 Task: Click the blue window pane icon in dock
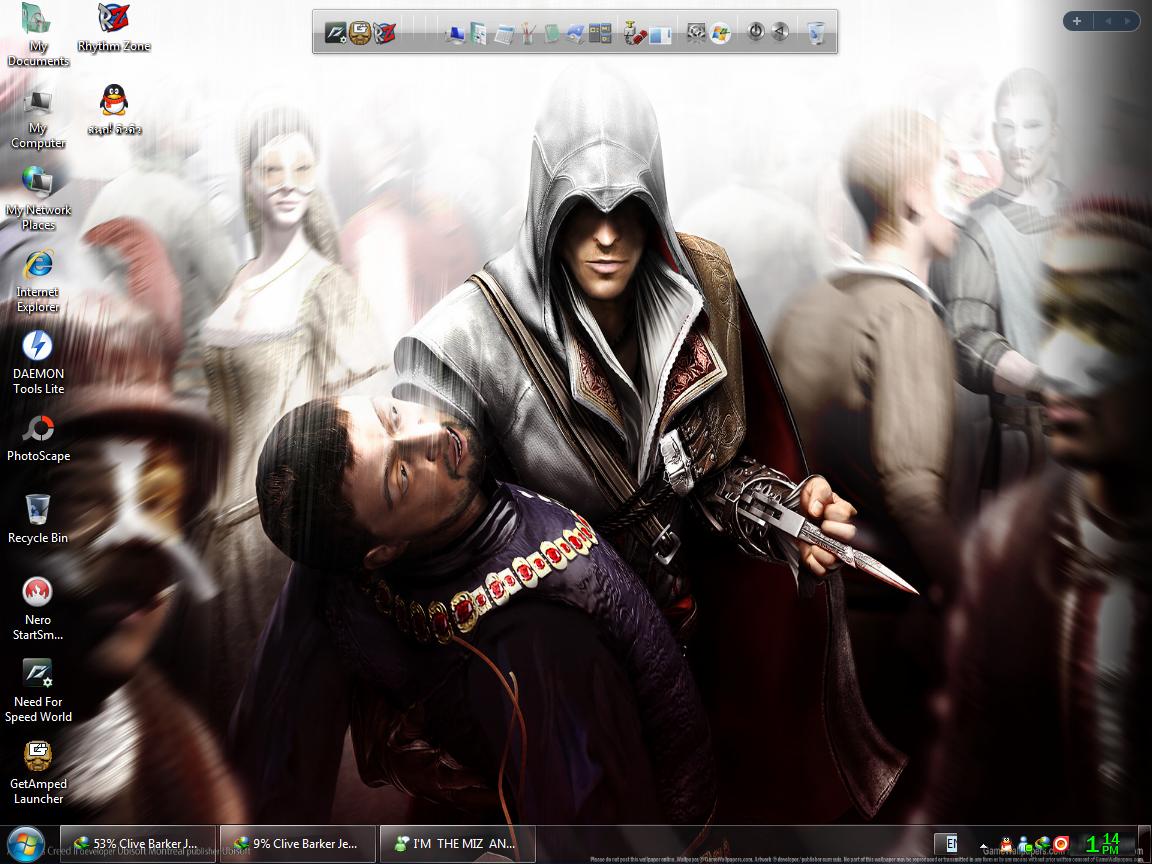tap(660, 34)
